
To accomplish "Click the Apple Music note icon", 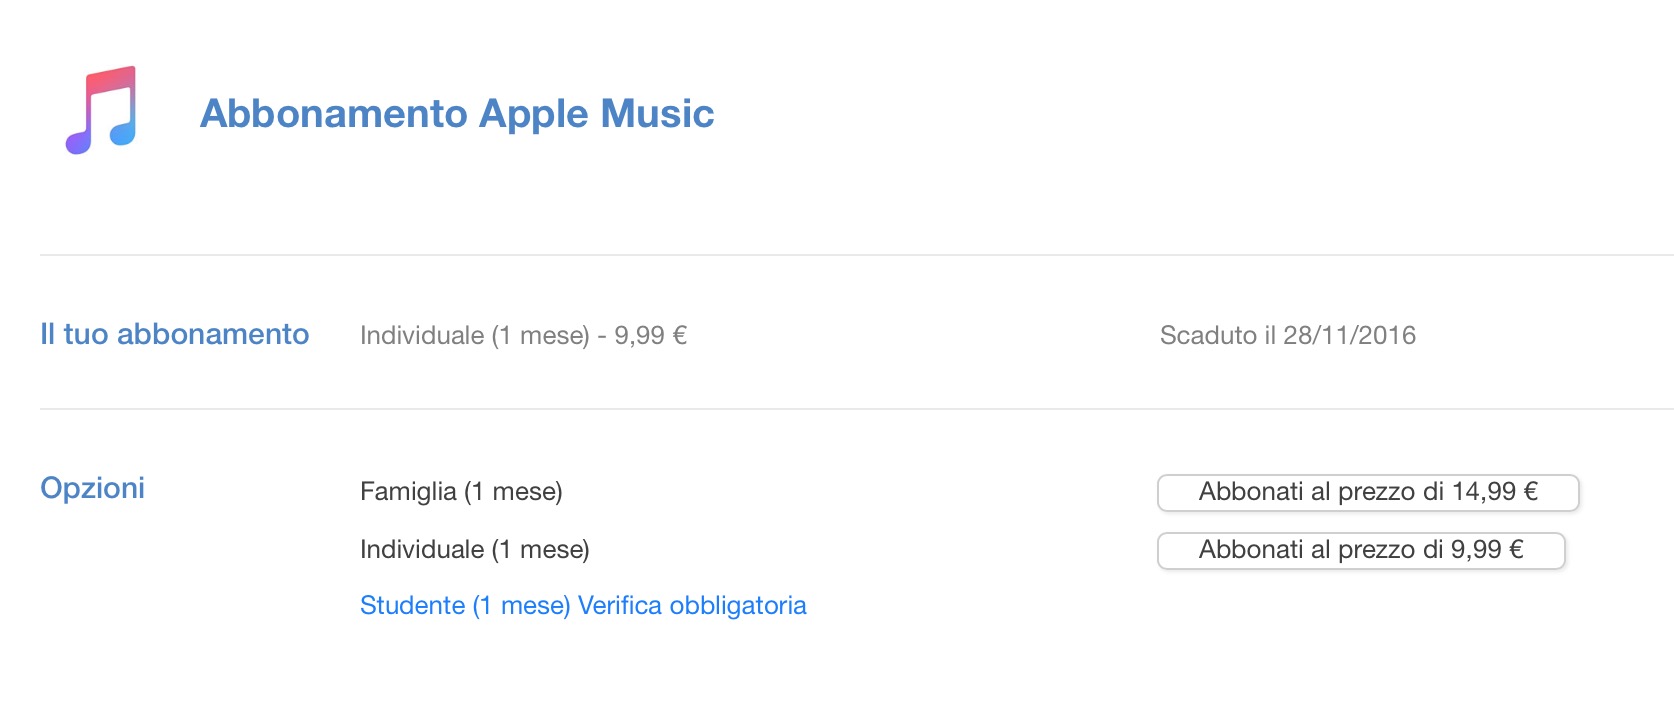I will (101, 111).
